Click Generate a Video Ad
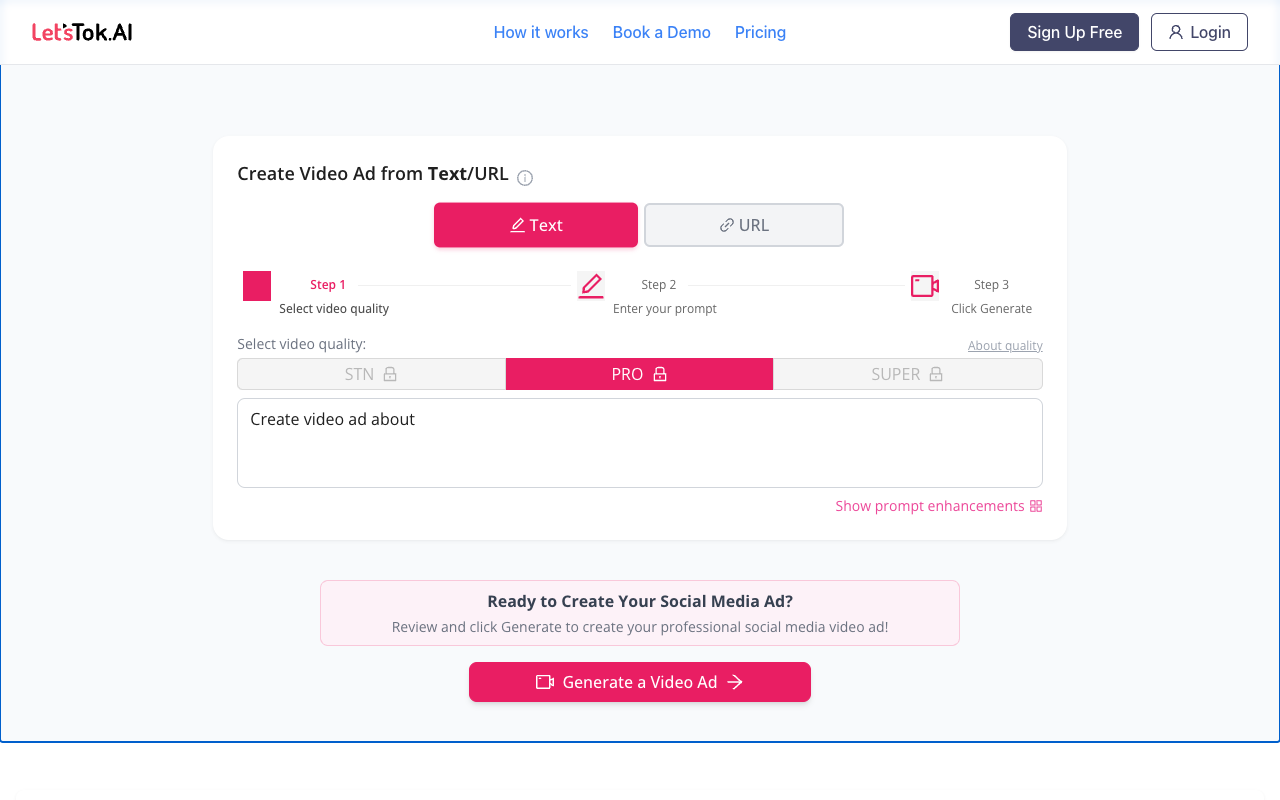The height and width of the screenshot is (800, 1280). point(639,681)
